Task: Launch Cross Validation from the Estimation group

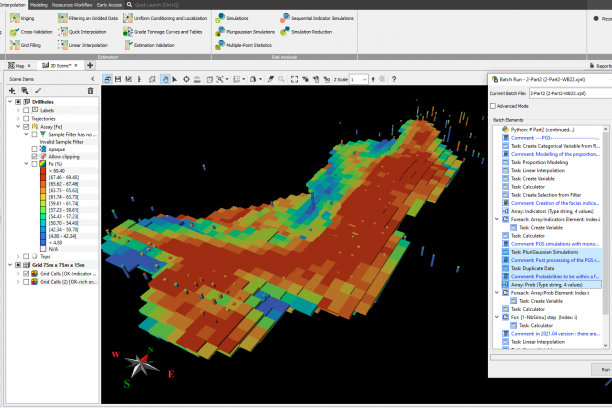Action: pyautogui.click(x=31, y=32)
